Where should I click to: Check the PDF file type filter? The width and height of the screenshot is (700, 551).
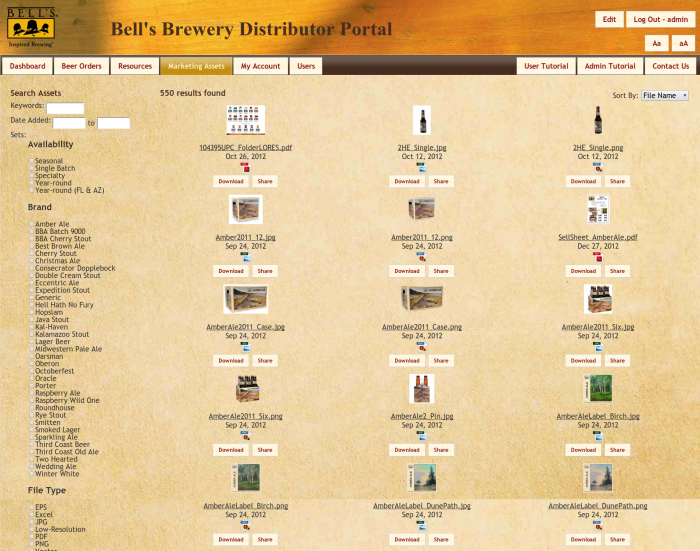point(32,537)
